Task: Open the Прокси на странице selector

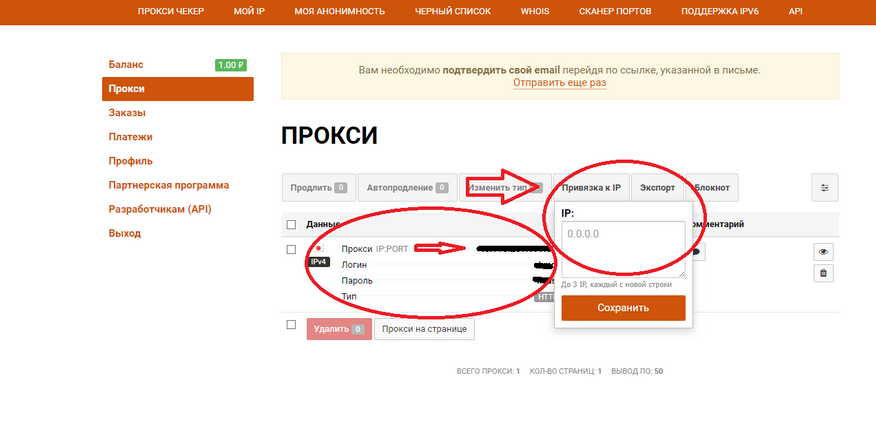Action: click(x=424, y=329)
